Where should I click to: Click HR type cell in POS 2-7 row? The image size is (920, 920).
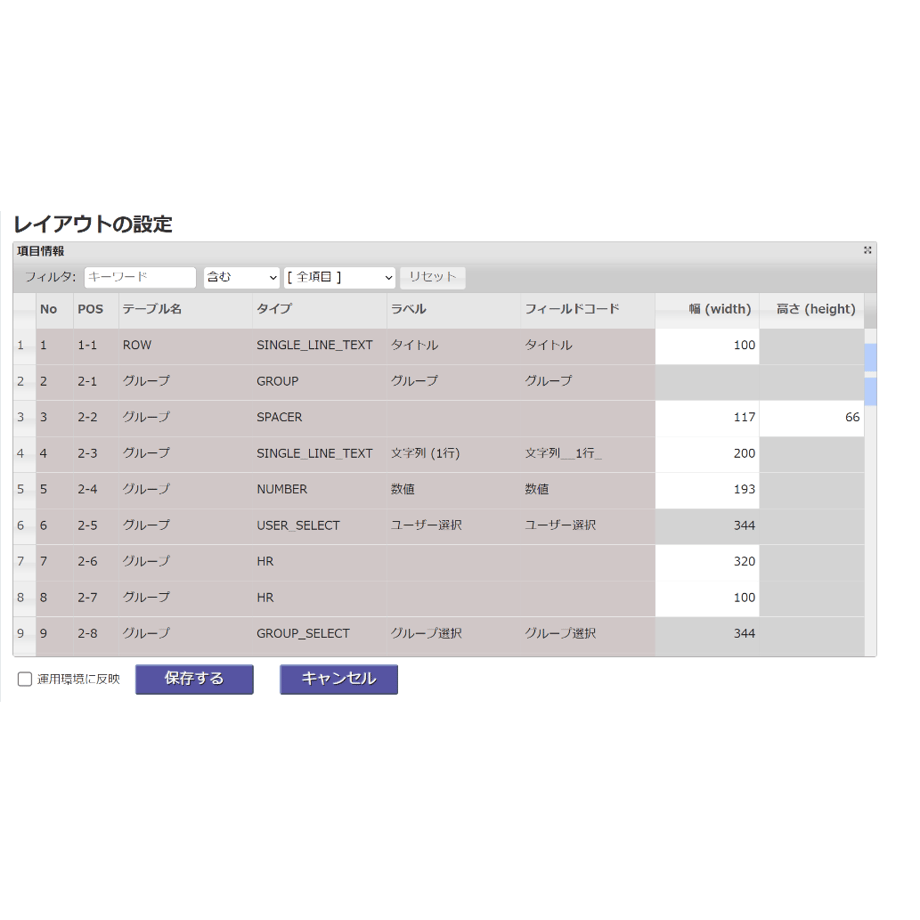click(x=320, y=598)
